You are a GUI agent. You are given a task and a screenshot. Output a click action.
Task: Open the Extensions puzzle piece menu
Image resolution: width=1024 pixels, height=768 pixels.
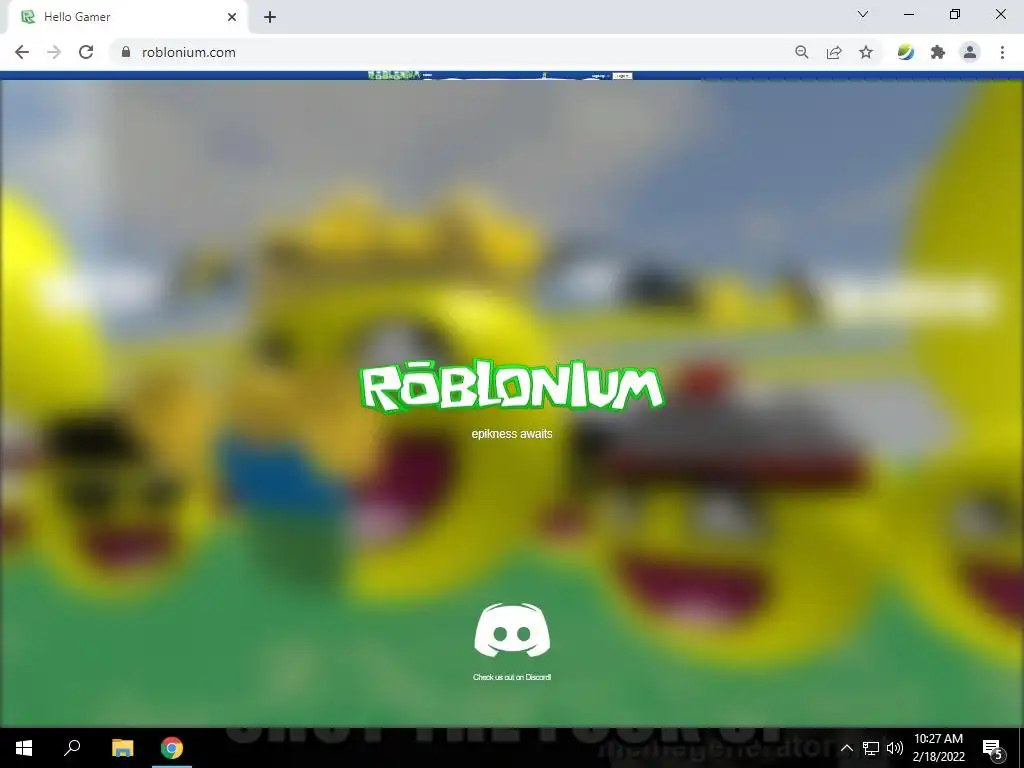(x=938, y=52)
